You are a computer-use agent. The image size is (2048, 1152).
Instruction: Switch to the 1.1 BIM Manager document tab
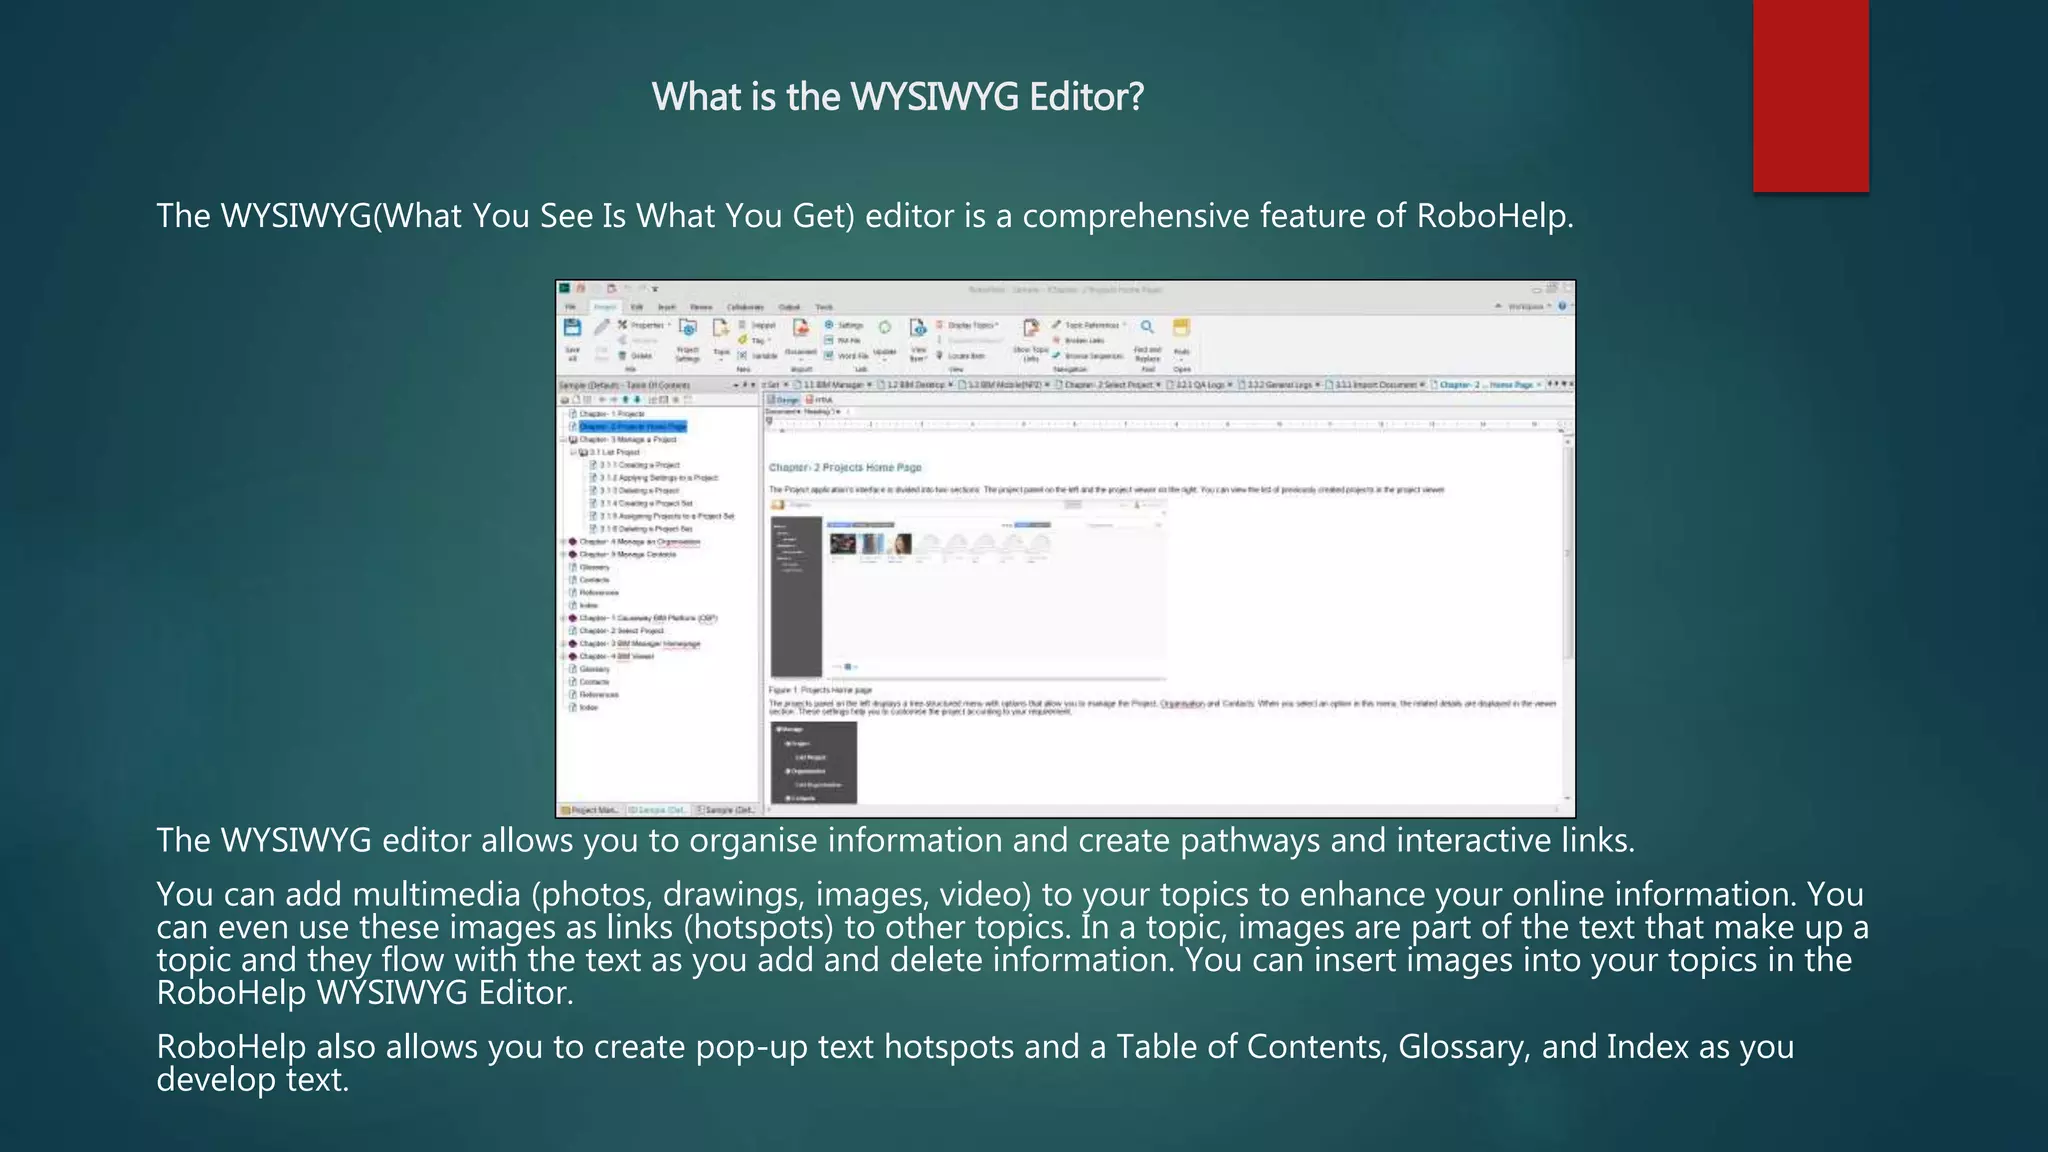(832, 384)
